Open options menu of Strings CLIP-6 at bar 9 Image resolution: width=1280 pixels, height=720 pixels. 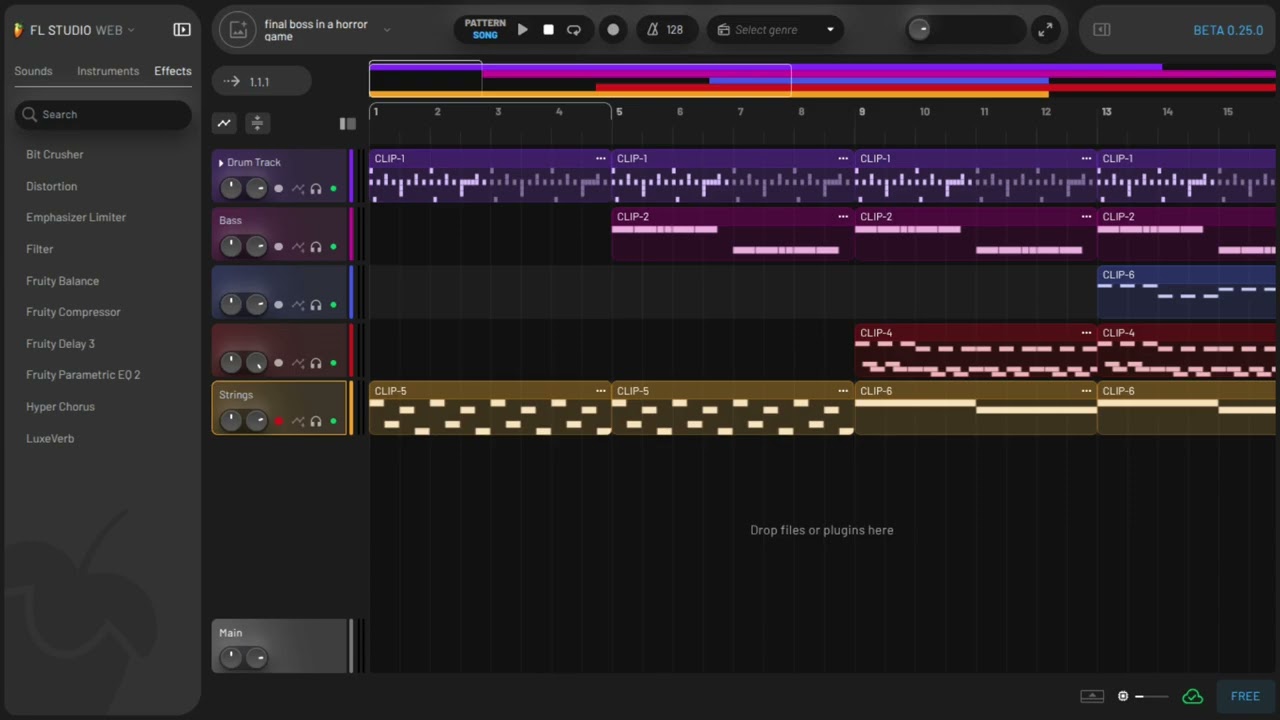pyautogui.click(x=1086, y=390)
